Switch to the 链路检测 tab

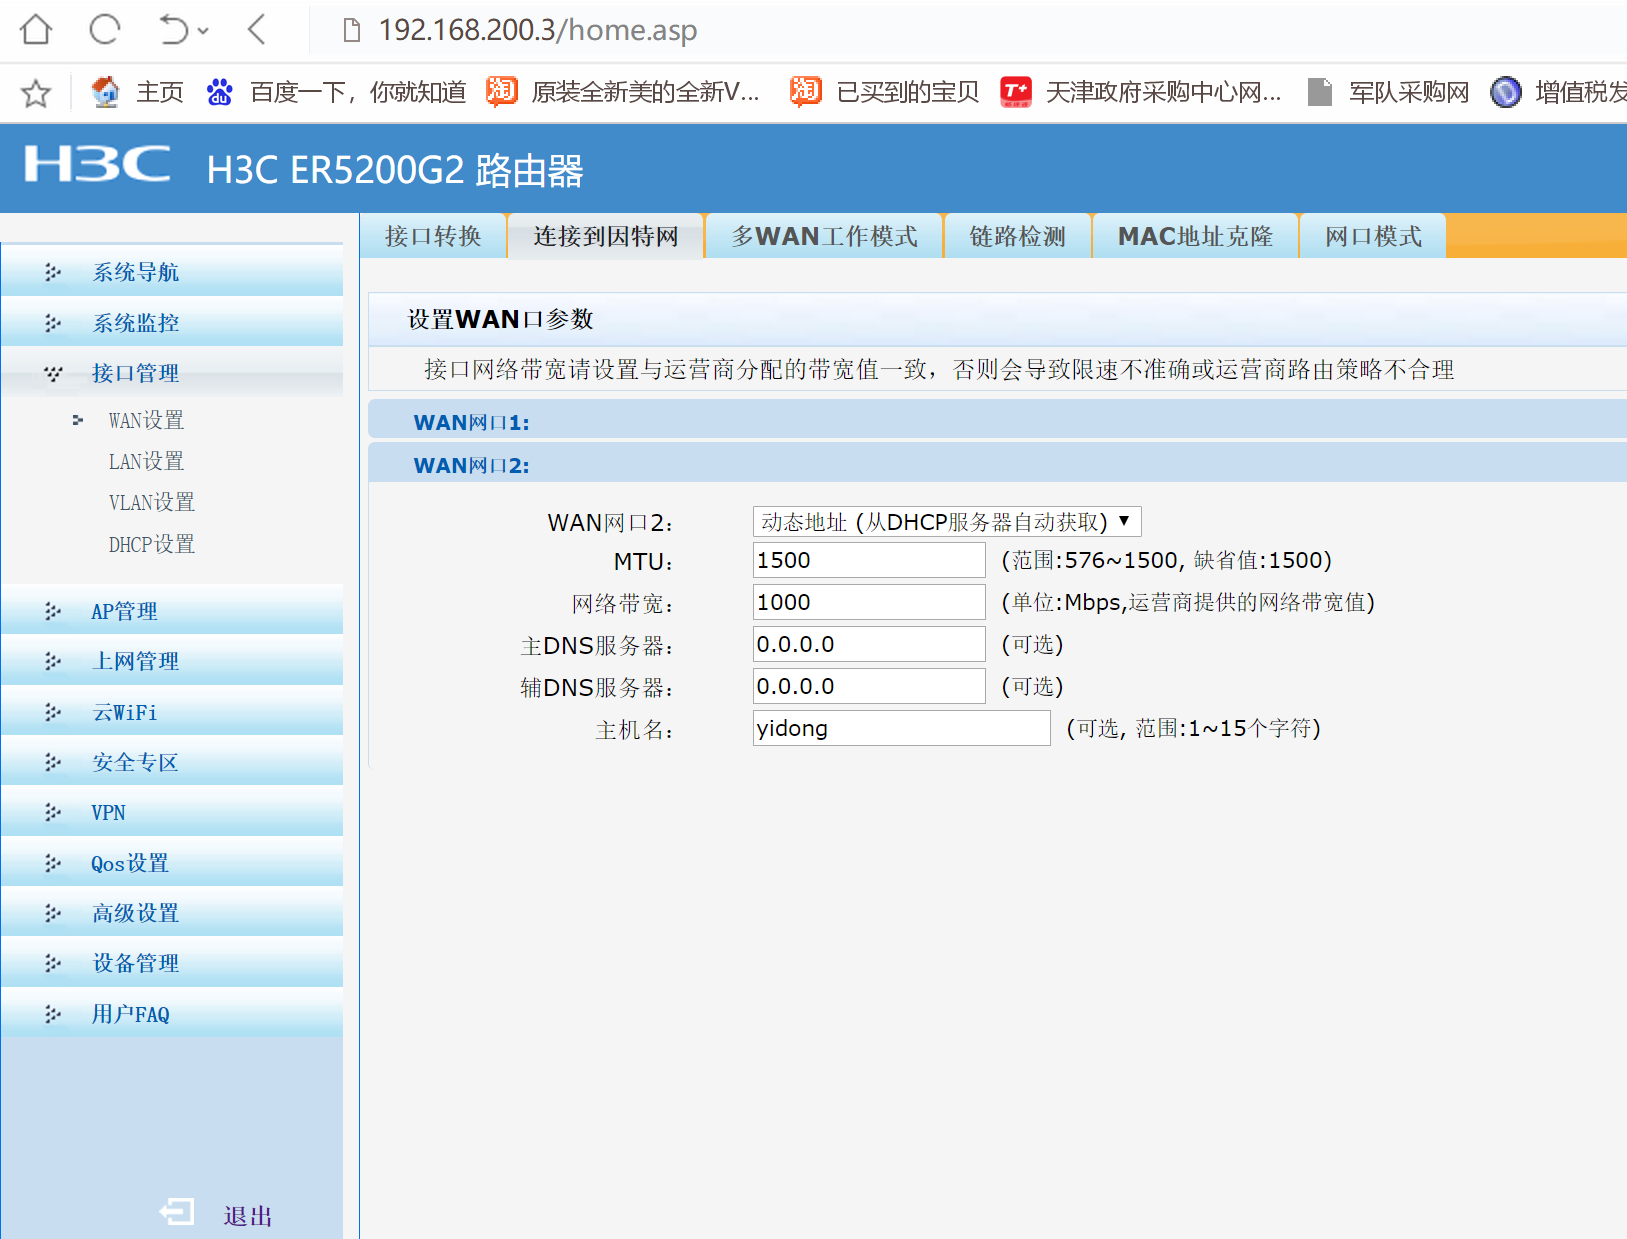(1018, 236)
